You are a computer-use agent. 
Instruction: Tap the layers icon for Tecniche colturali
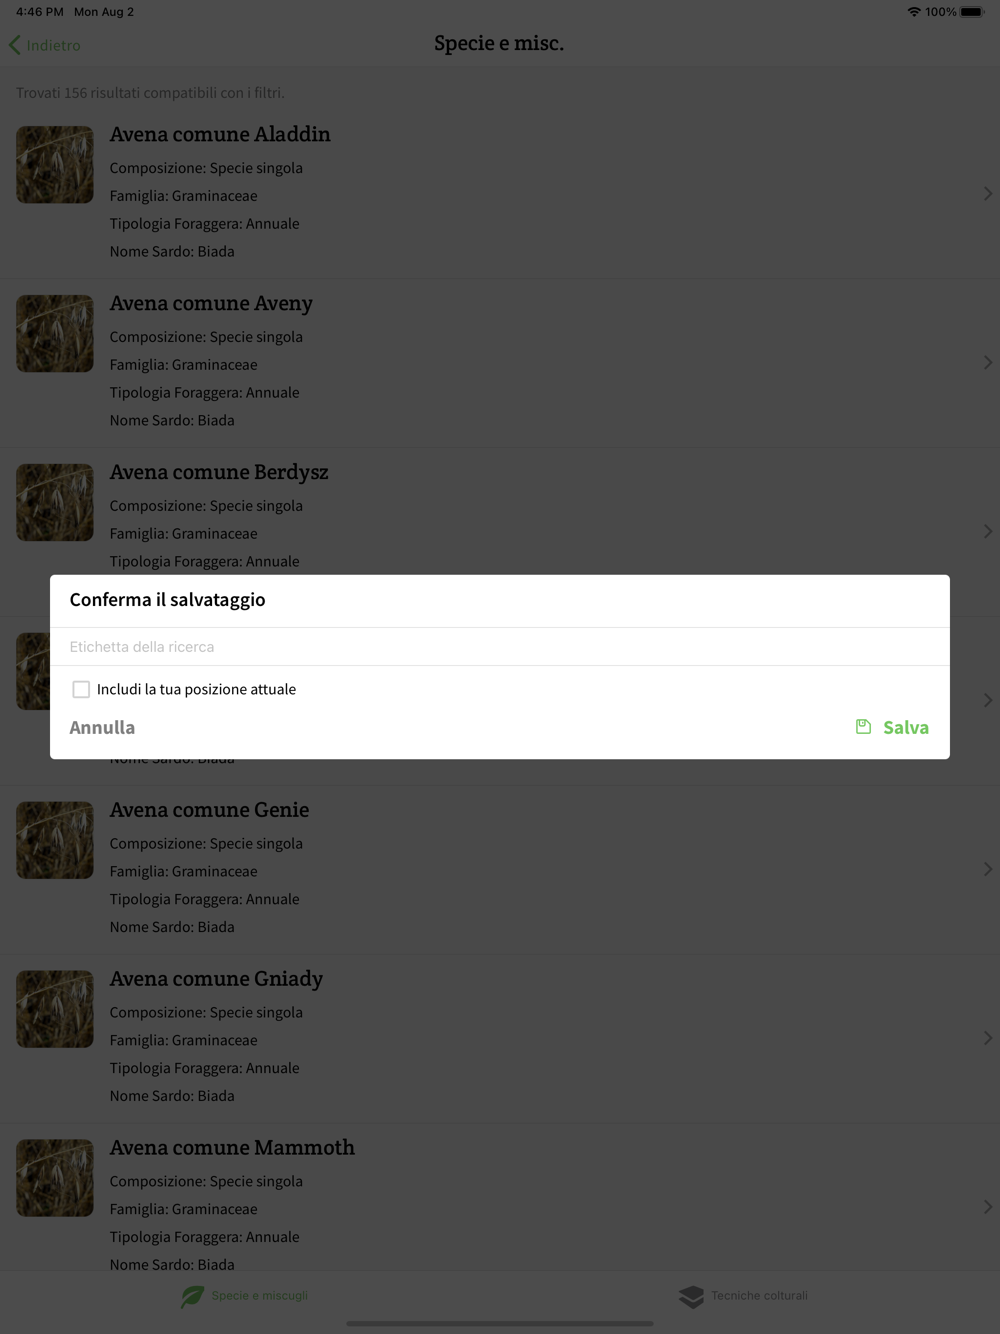pos(691,1296)
